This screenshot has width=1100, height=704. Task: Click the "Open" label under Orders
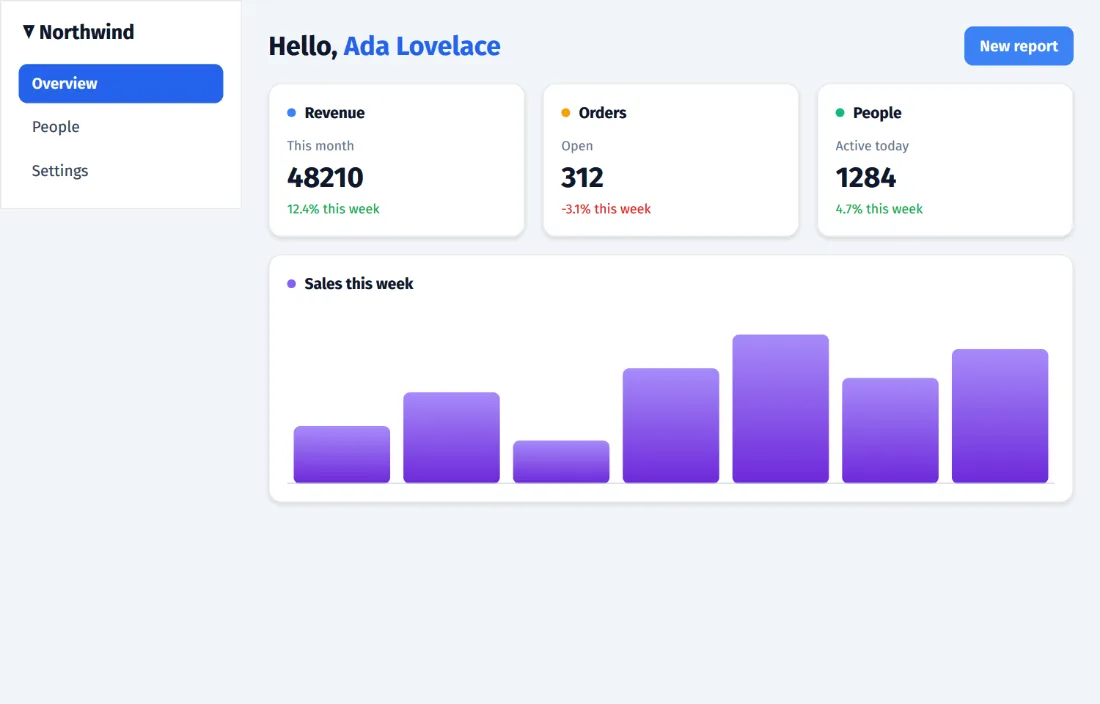(x=577, y=146)
